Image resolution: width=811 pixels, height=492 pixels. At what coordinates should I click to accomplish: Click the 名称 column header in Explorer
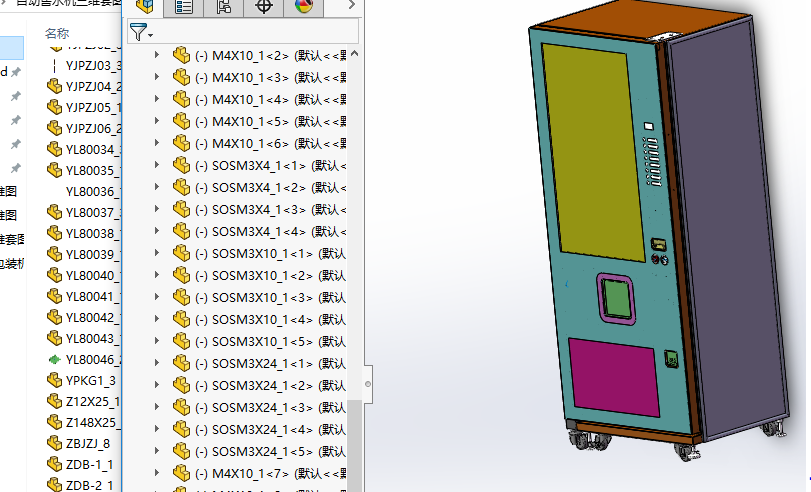click(x=57, y=34)
